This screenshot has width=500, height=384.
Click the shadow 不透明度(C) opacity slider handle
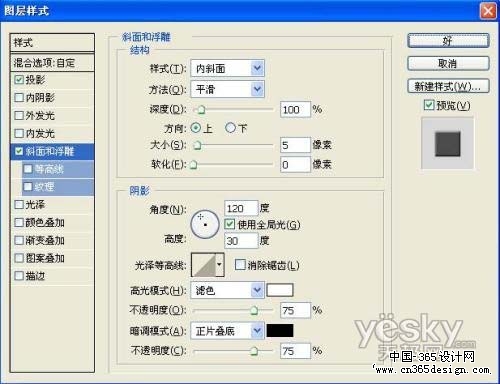tap(254, 351)
